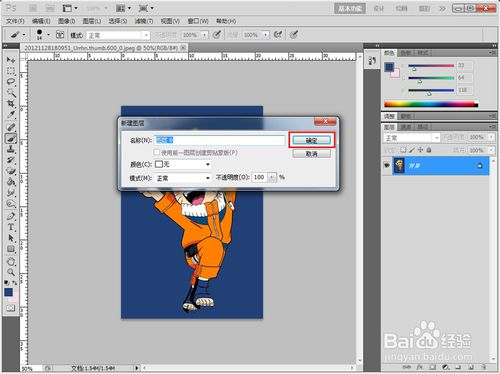The image size is (500, 374).
Task: Switch to the 通道 channels tab
Action: click(x=406, y=127)
